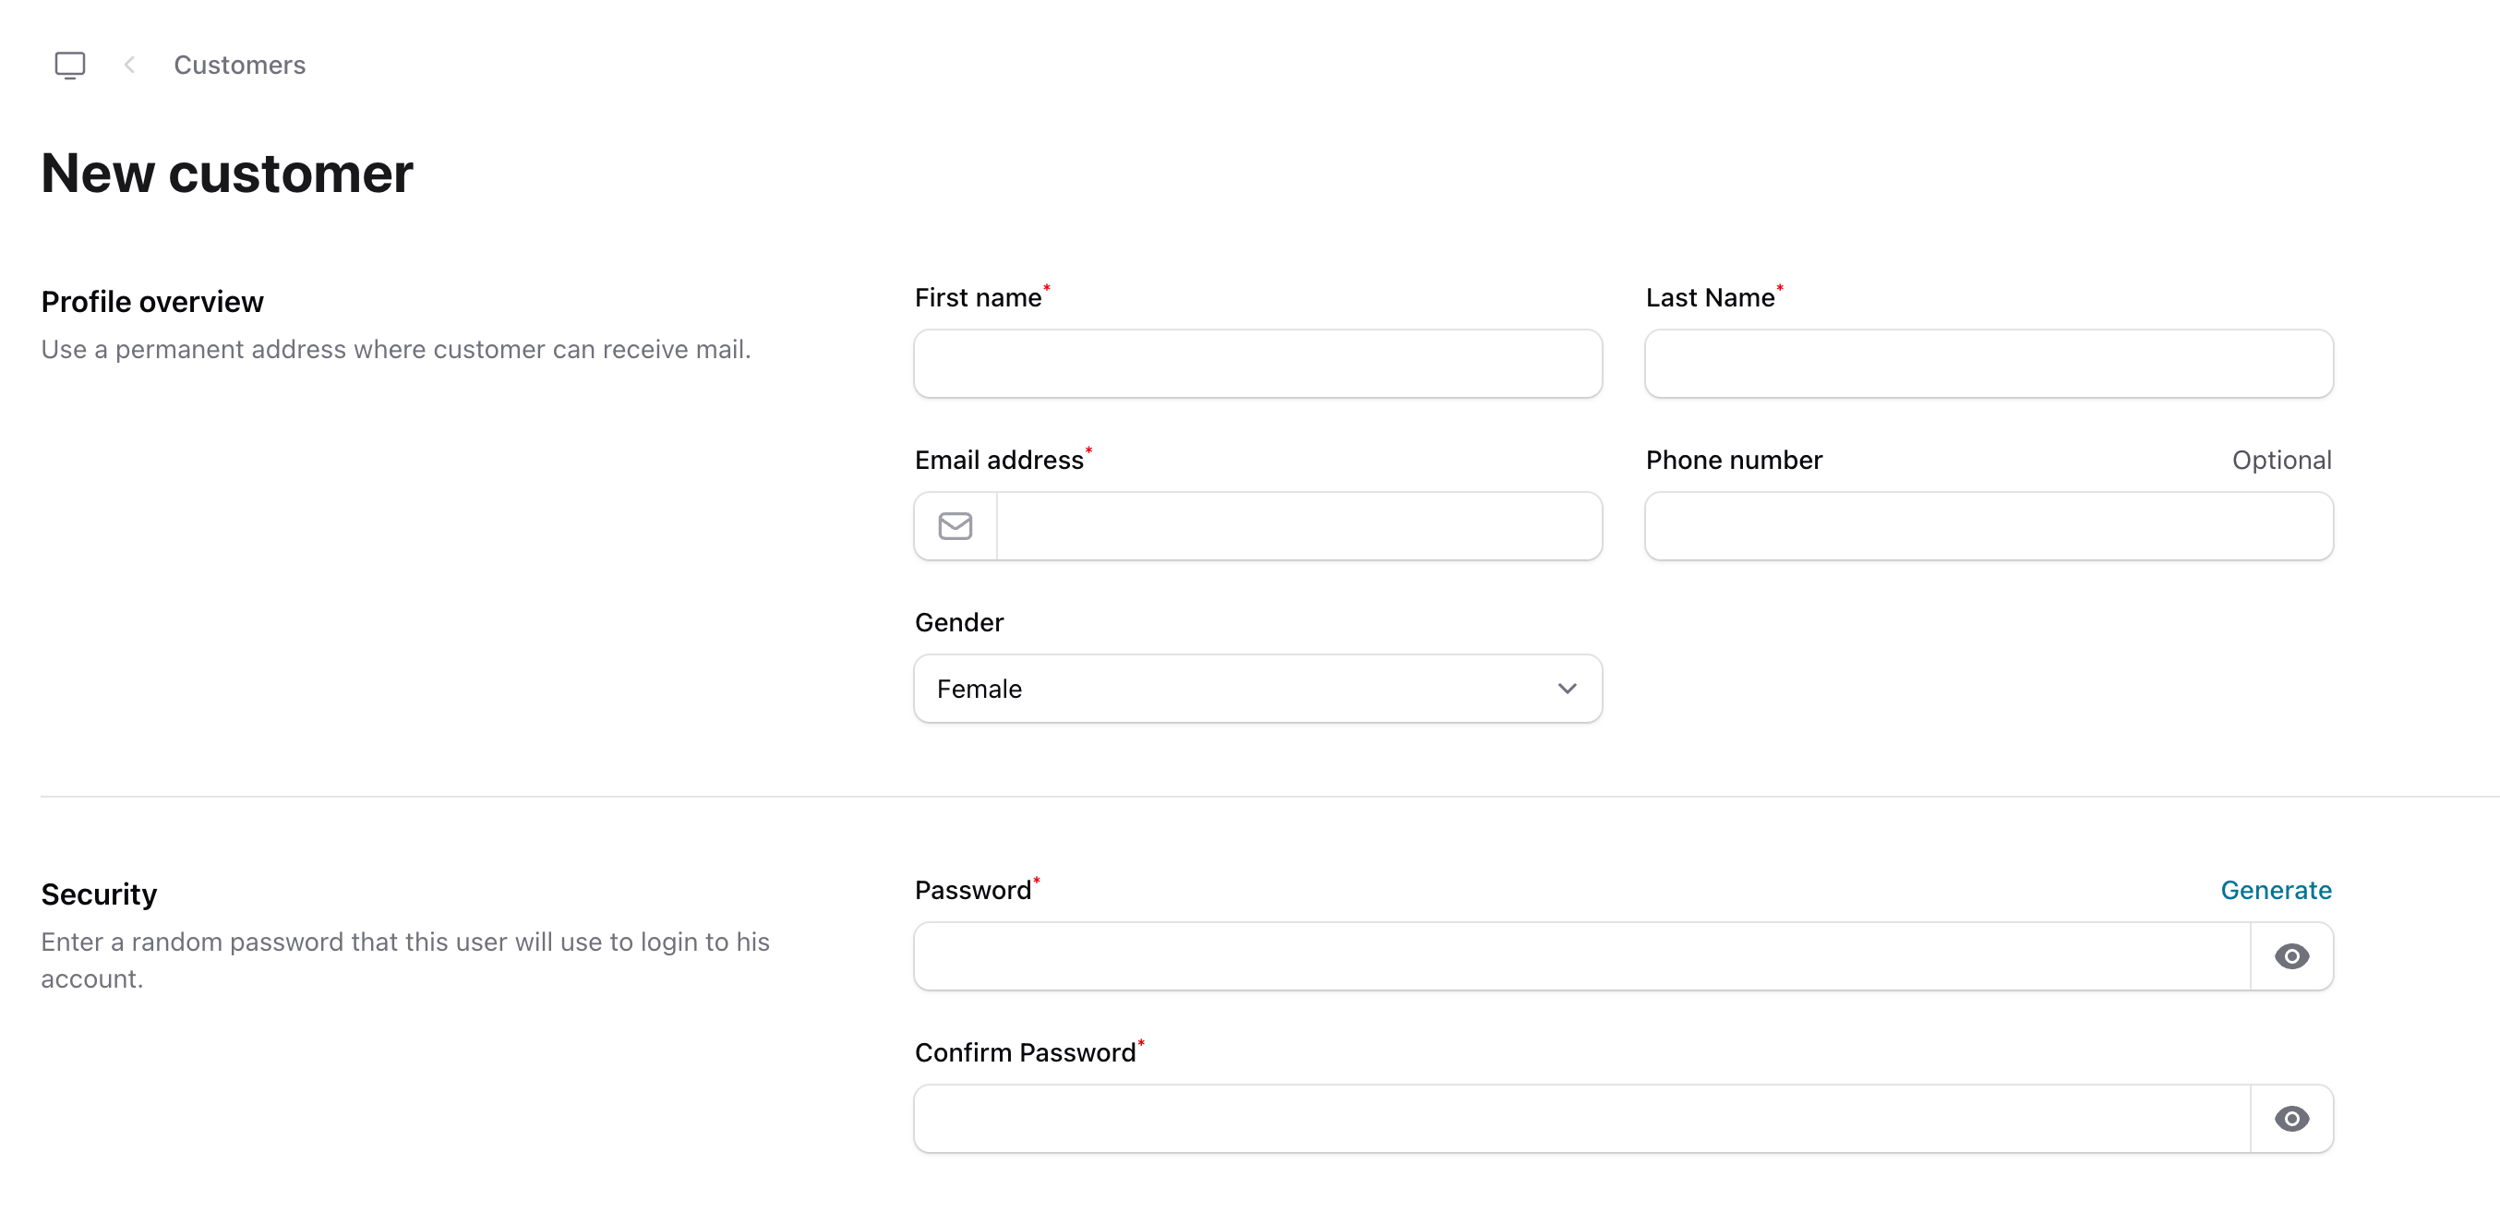Show password using eye icon in Password field
Screen dimensions: 2500x1224
pyautogui.click(x=2291, y=956)
